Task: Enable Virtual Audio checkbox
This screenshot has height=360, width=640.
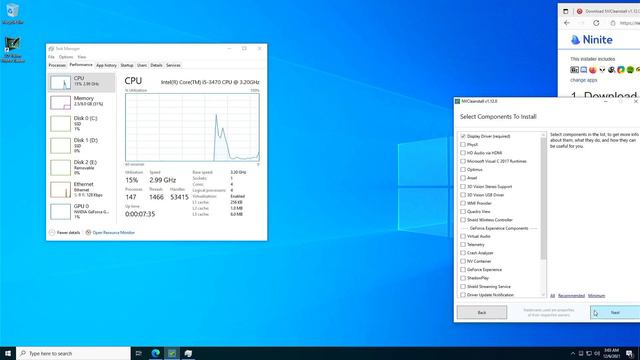Action: [x=463, y=236]
